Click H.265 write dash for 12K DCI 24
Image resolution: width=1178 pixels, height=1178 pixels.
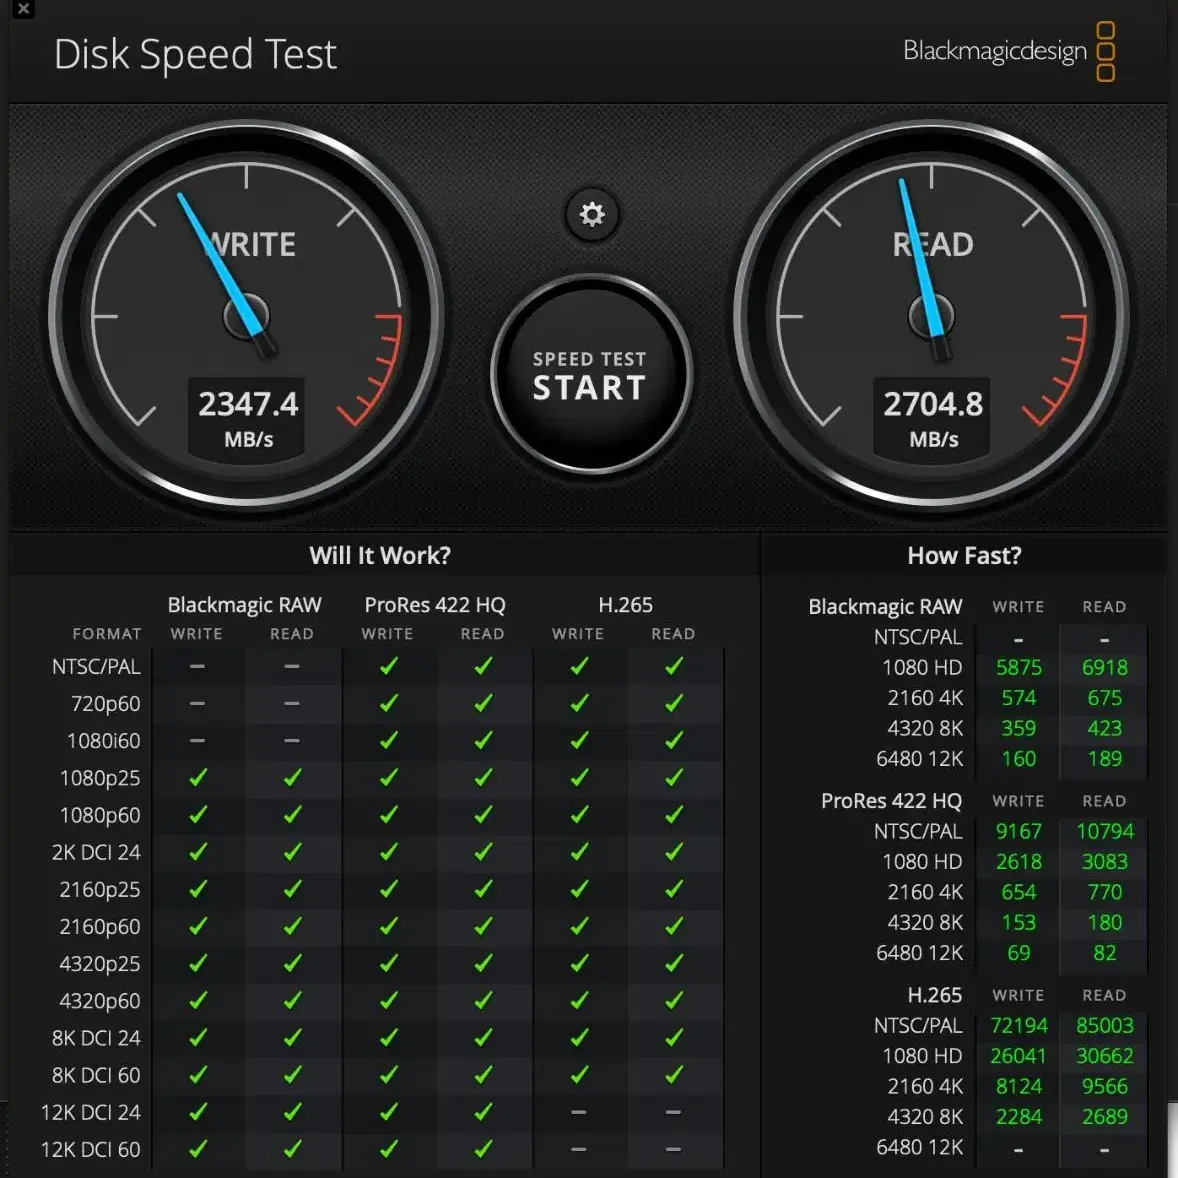pyautogui.click(x=578, y=1112)
